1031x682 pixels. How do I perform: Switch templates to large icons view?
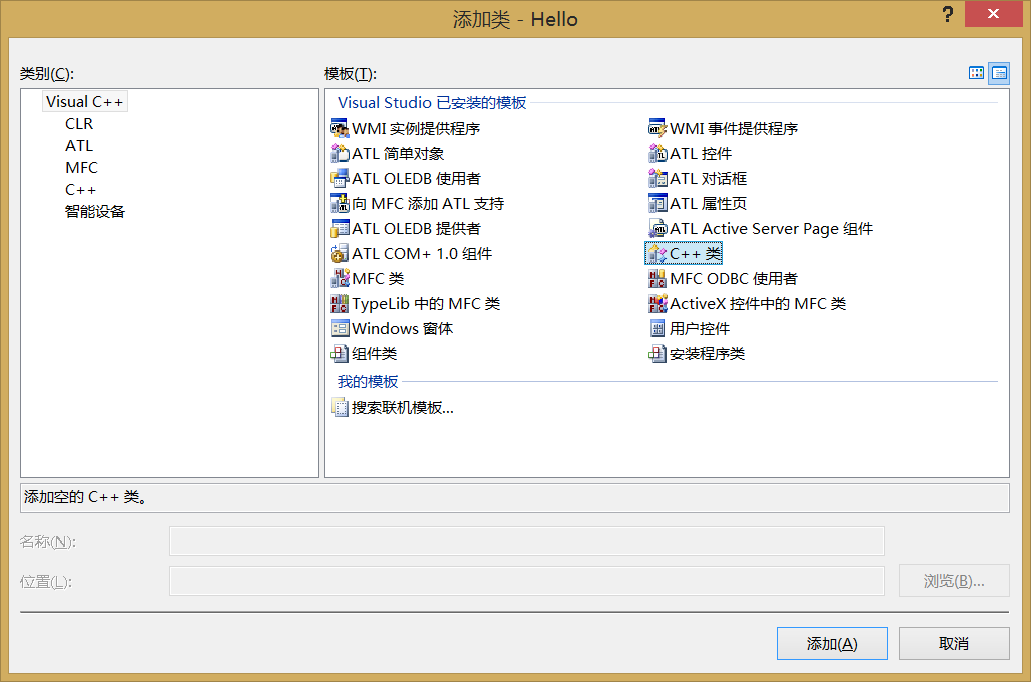(976, 73)
